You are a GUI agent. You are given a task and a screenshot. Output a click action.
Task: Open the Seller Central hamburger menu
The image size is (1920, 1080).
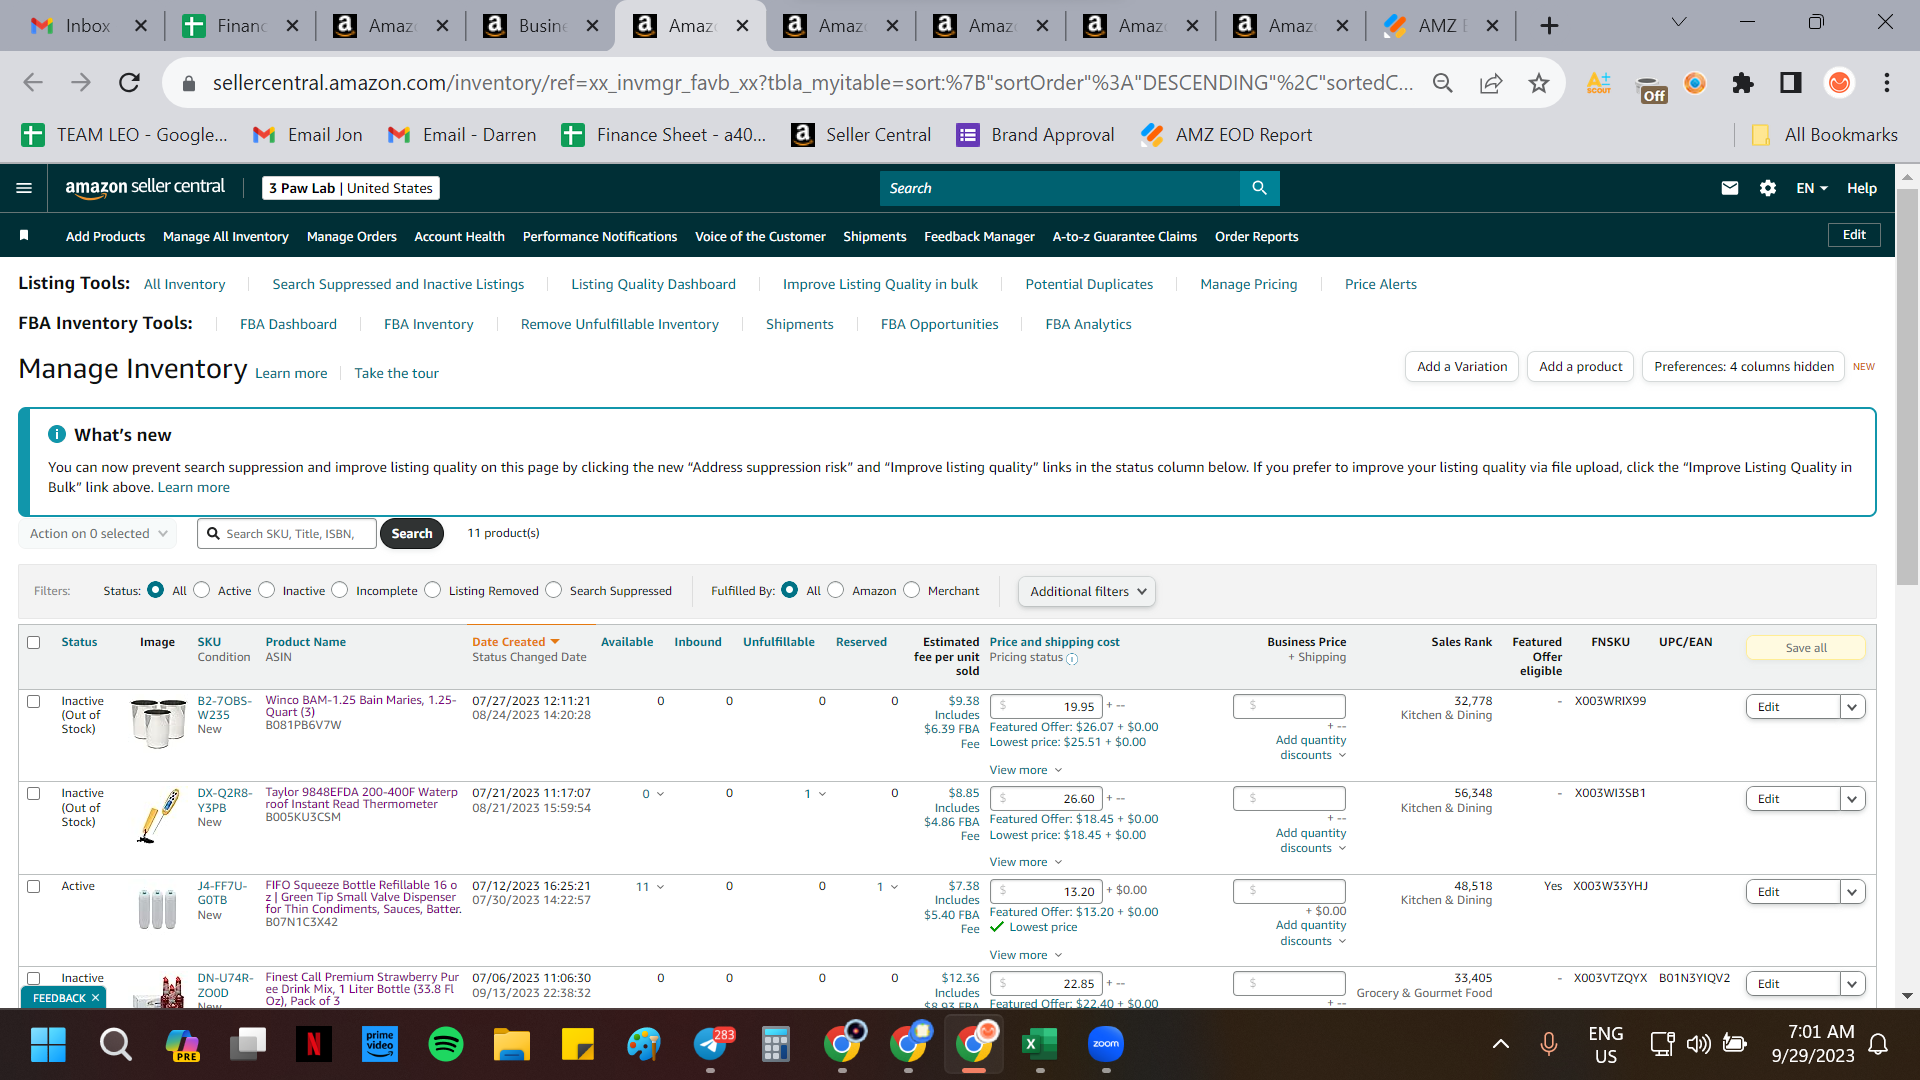point(24,188)
